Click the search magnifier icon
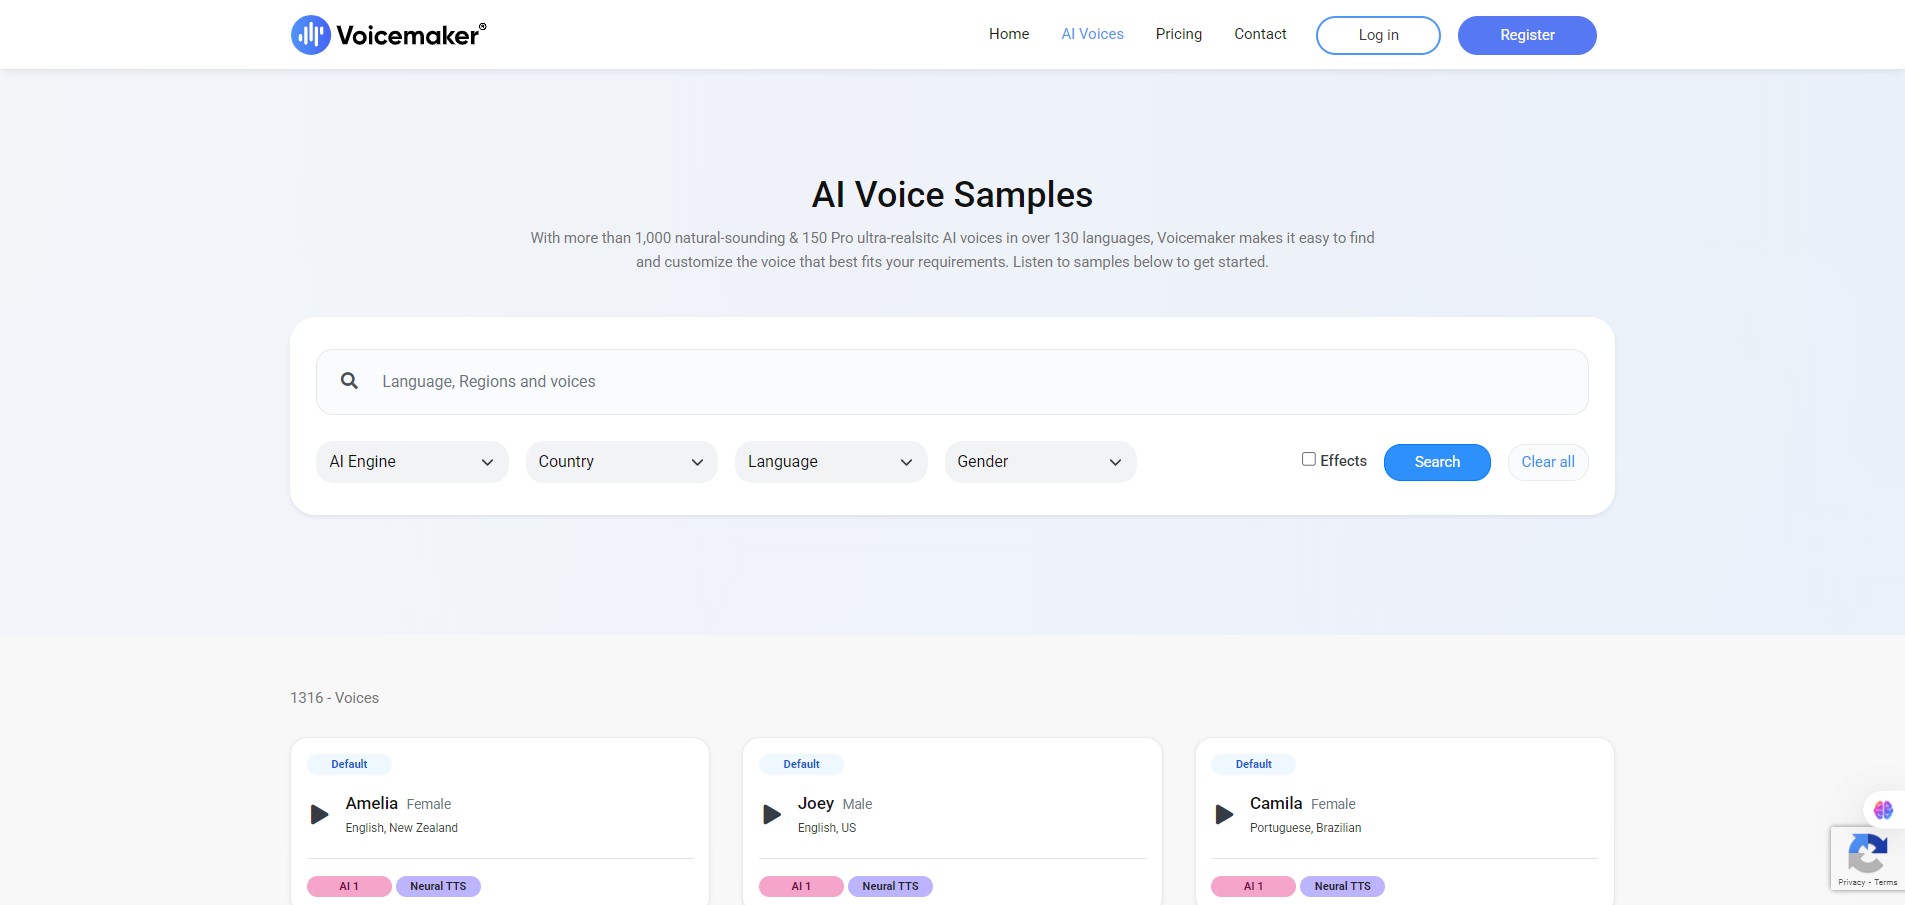 coord(349,381)
